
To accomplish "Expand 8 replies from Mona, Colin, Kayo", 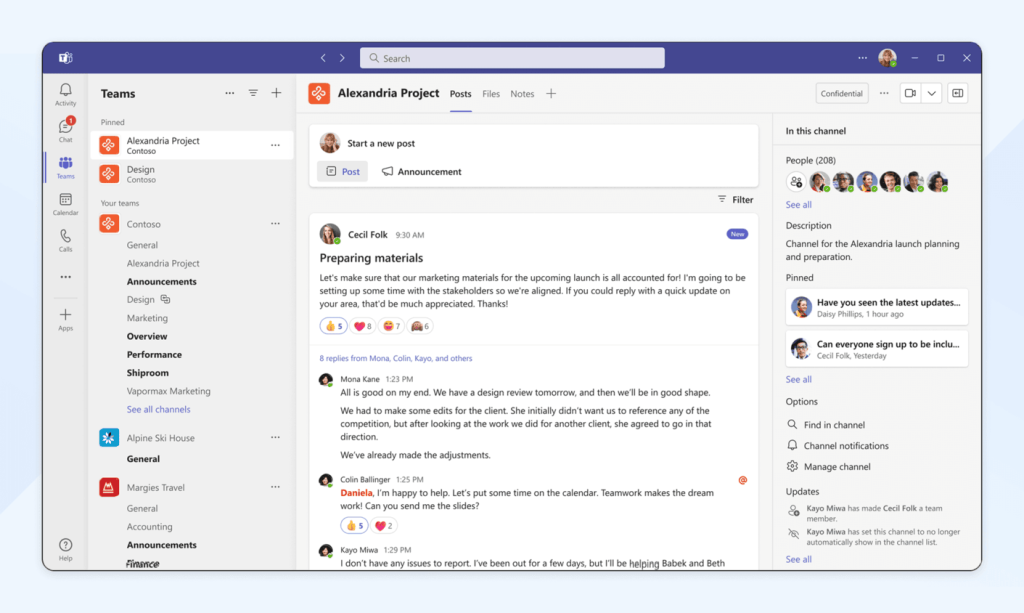I will pyautogui.click(x=396, y=358).
